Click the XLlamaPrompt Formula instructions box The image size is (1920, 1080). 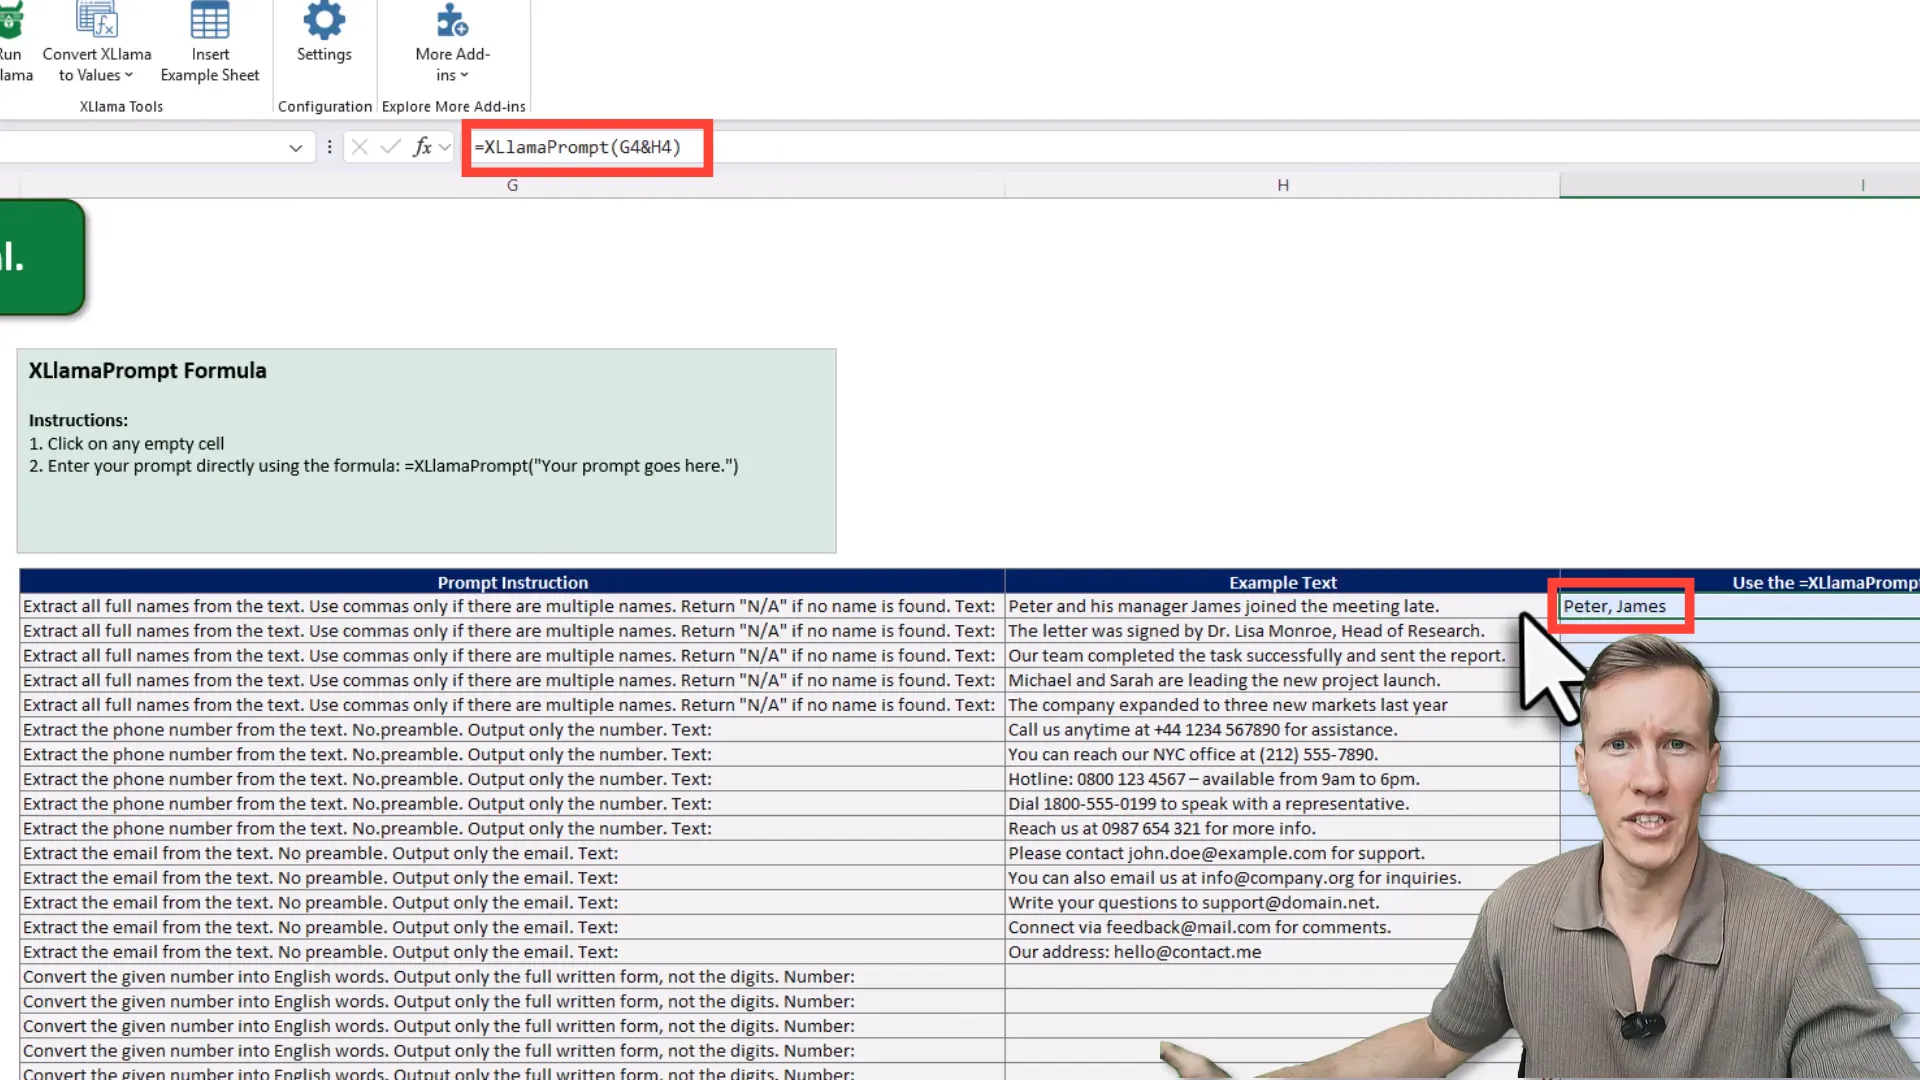point(426,450)
